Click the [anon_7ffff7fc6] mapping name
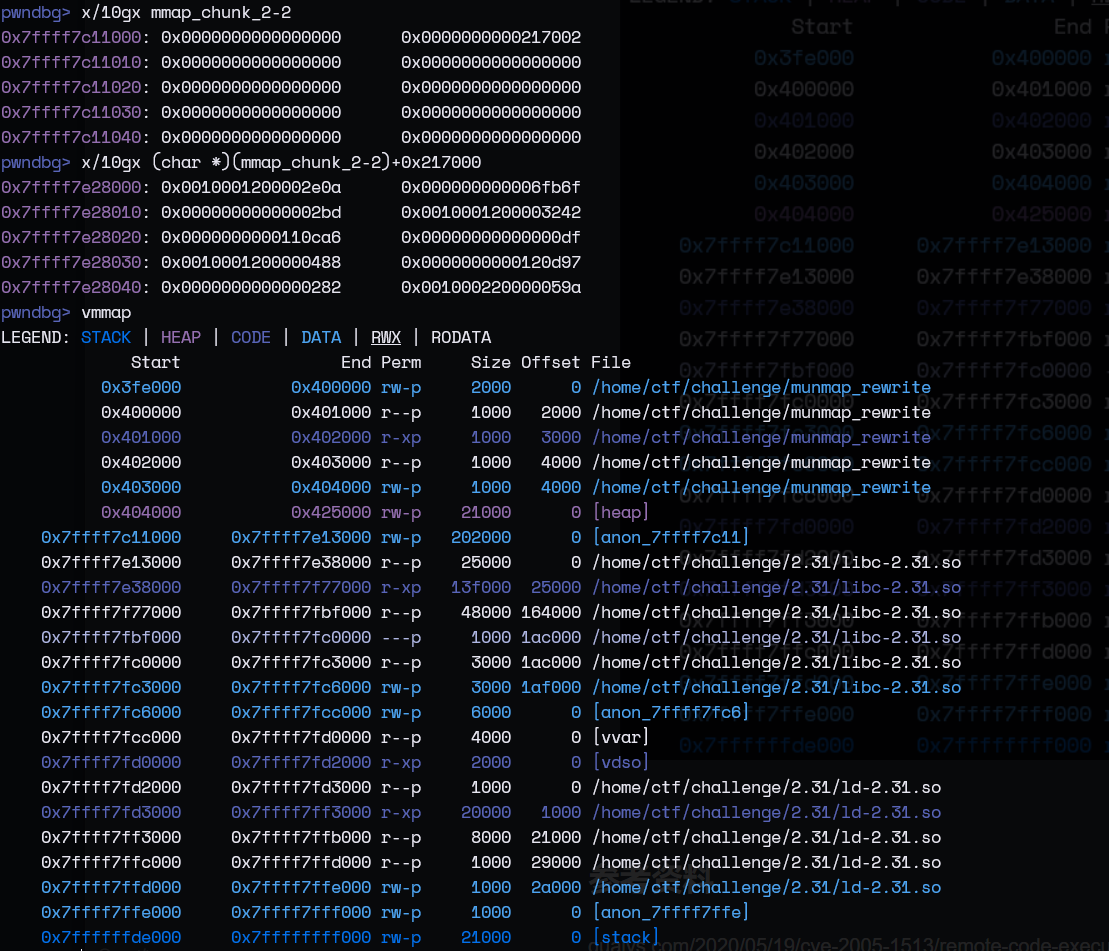Image resolution: width=1109 pixels, height=951 pixels. [671, 712]
